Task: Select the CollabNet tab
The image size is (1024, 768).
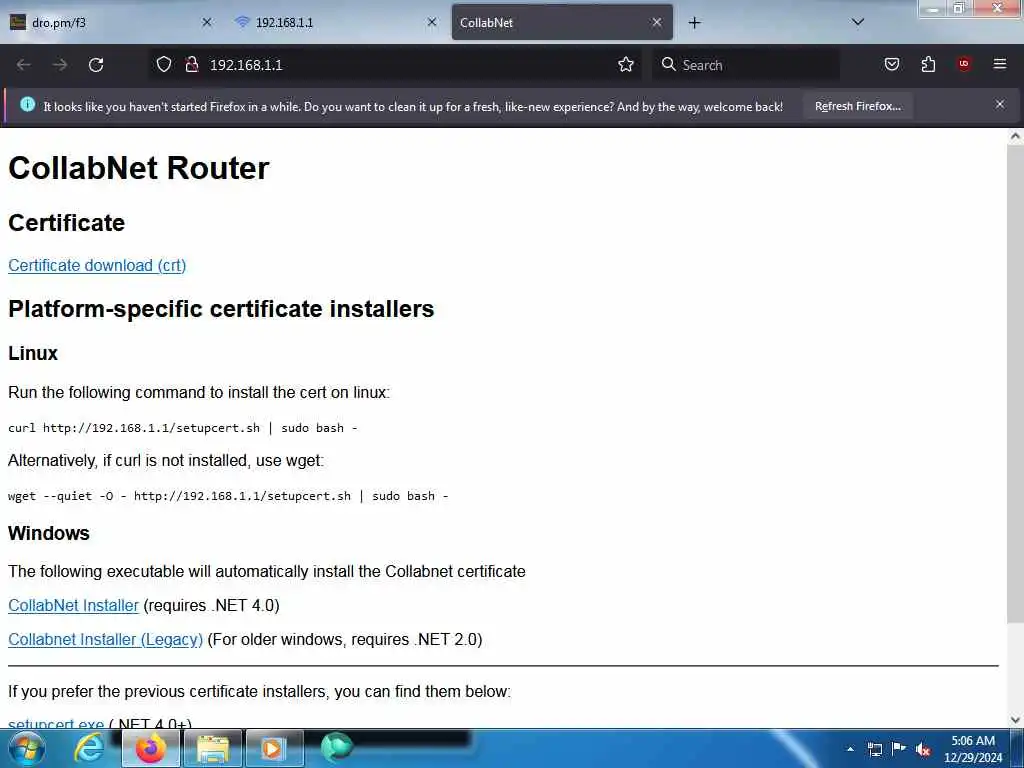Action: point(562,22)
